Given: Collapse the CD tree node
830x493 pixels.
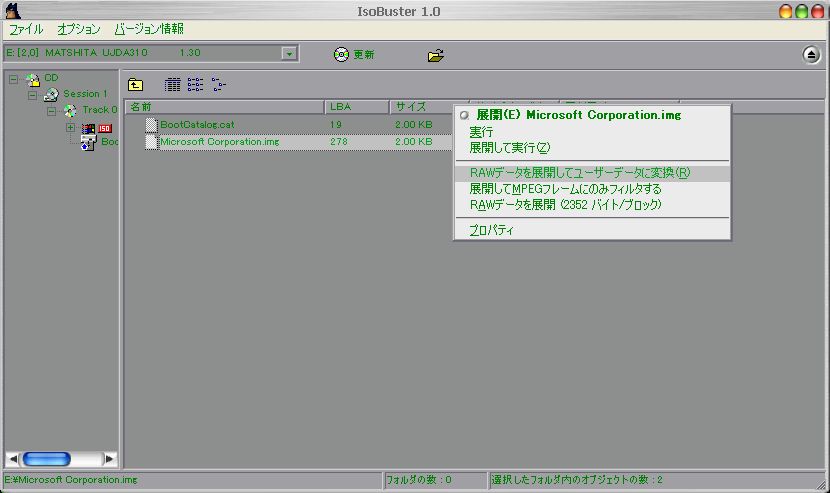Looking at the screenshot, I should [13, 79].
